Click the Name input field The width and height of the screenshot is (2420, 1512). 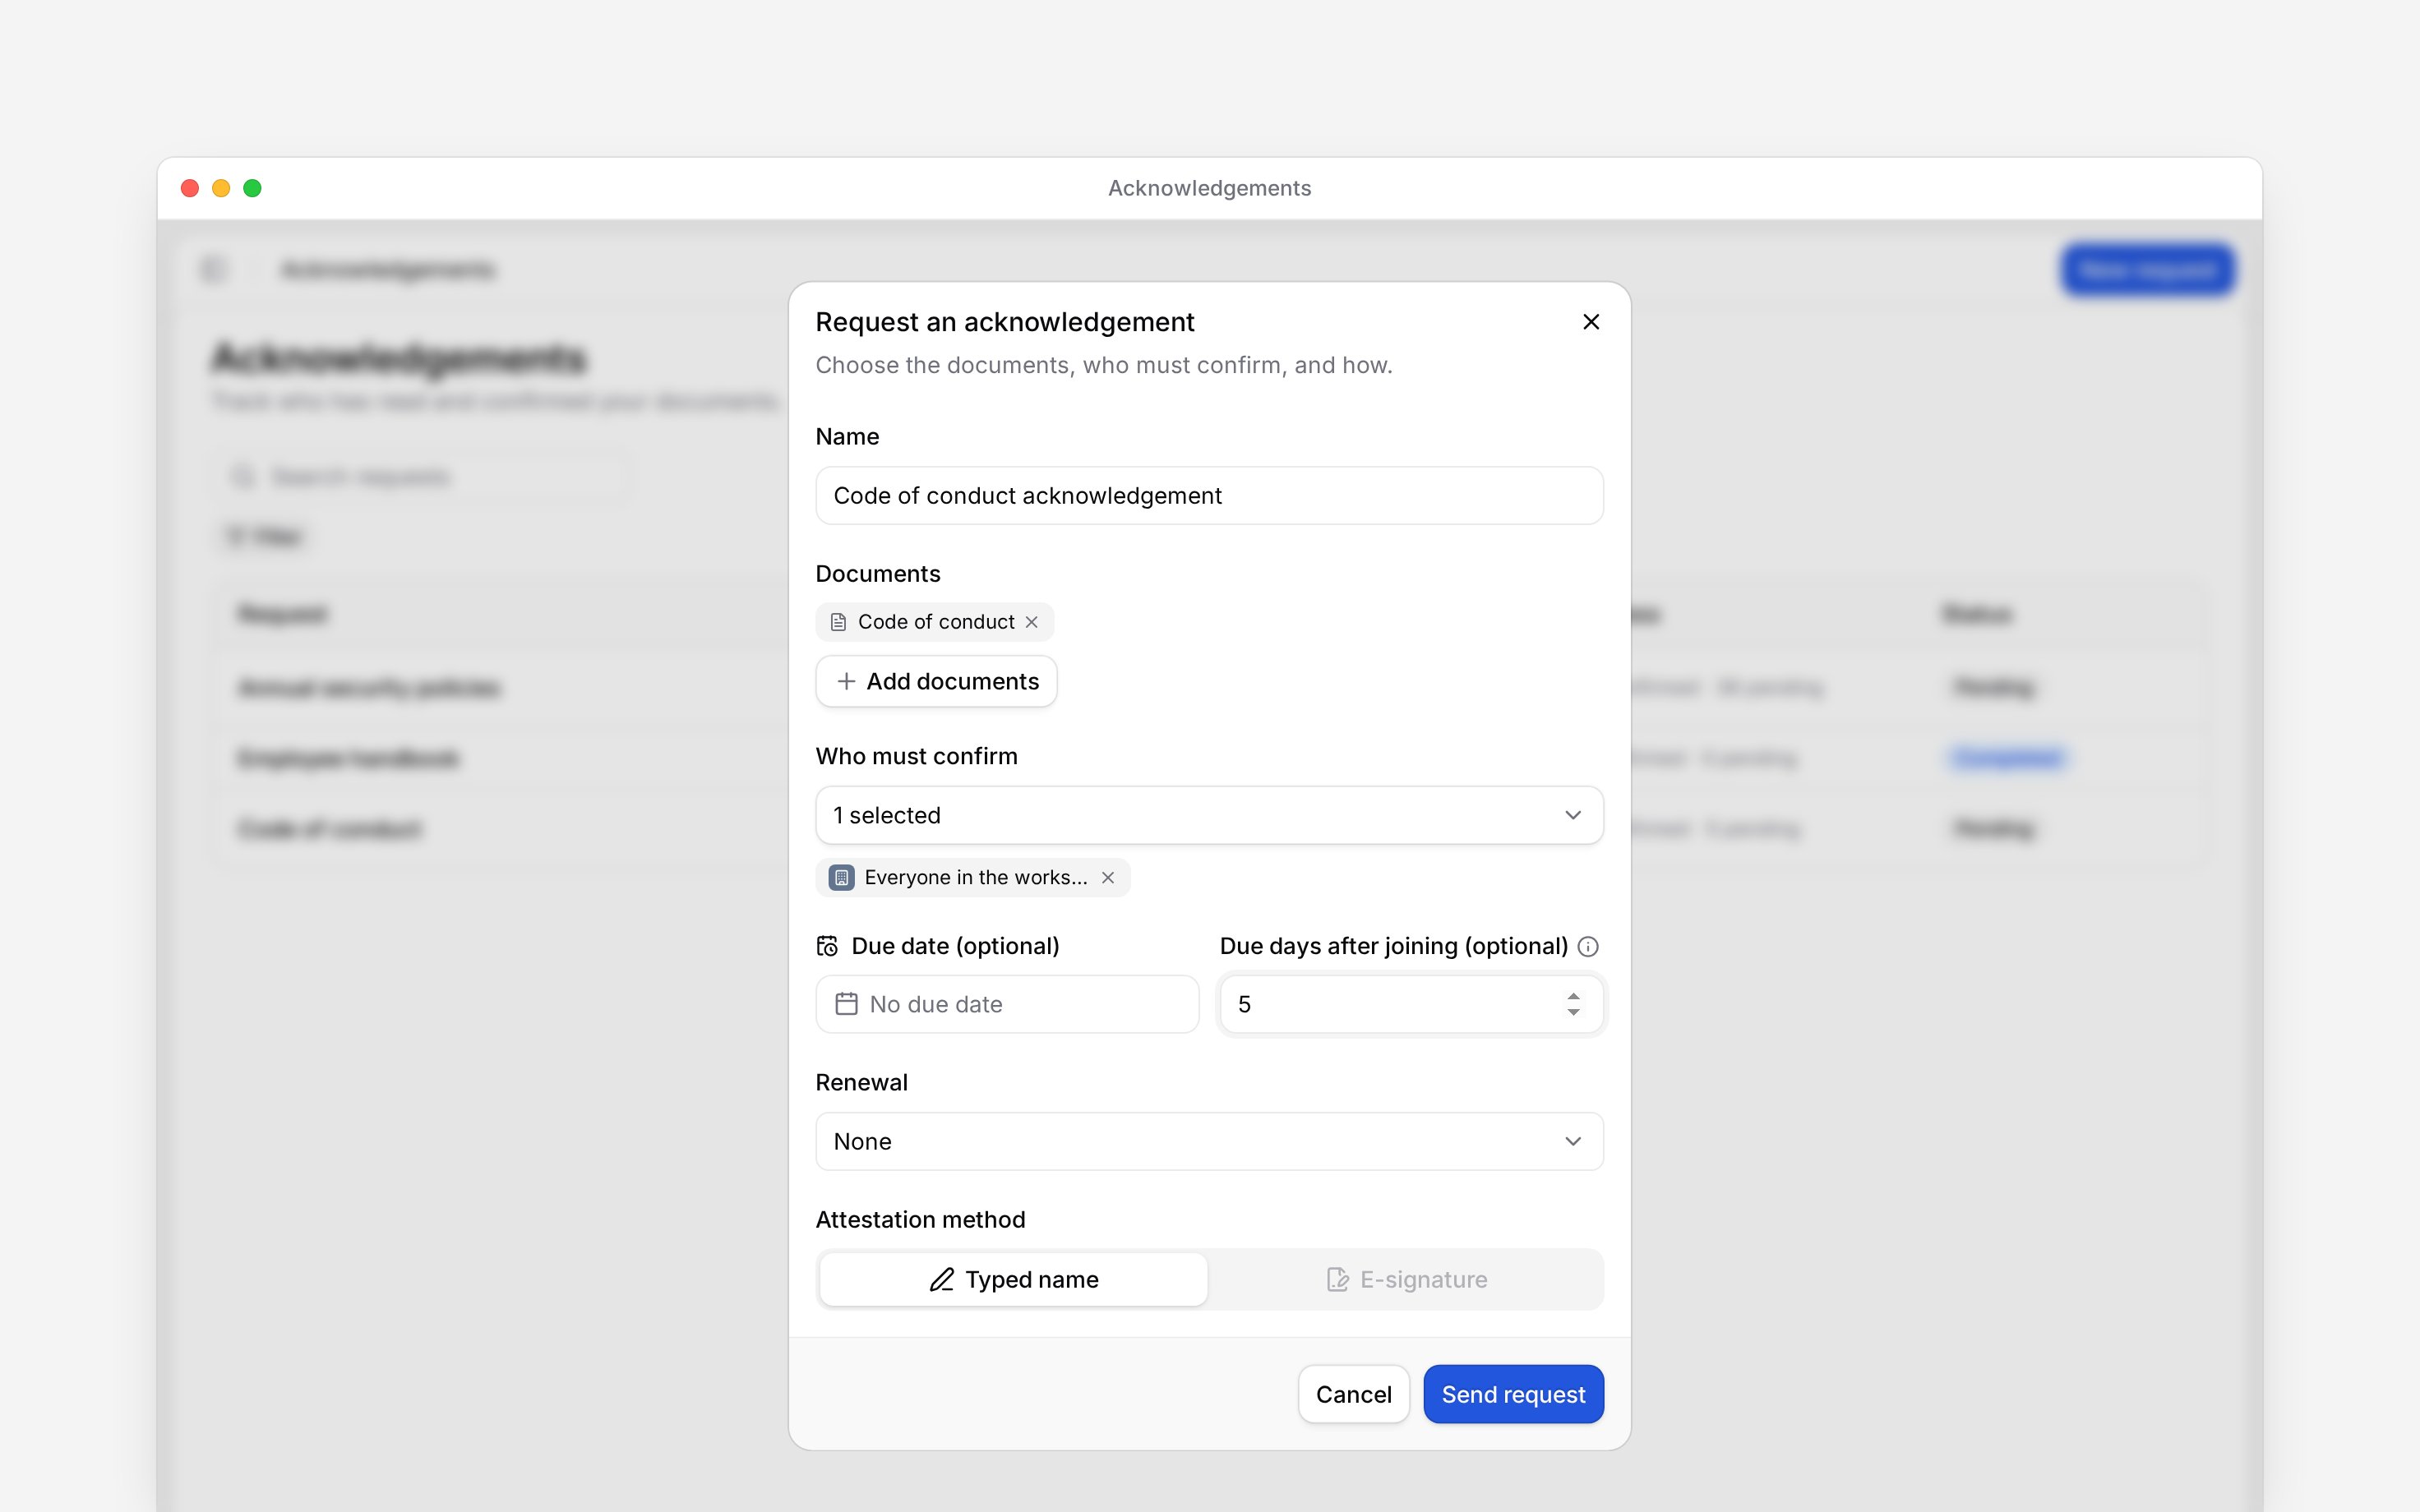point(1209,496)
